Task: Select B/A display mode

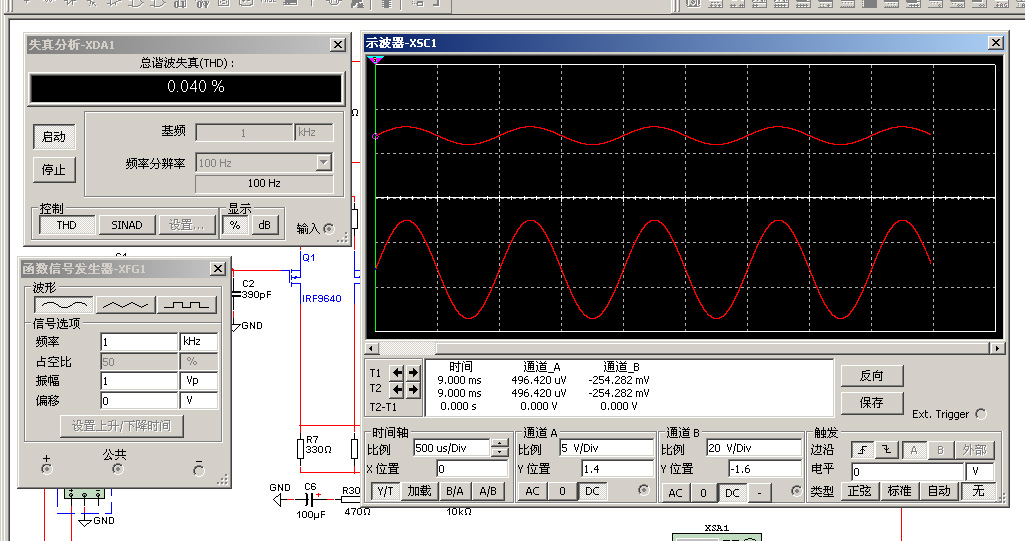Action: [x=454, y=491]
